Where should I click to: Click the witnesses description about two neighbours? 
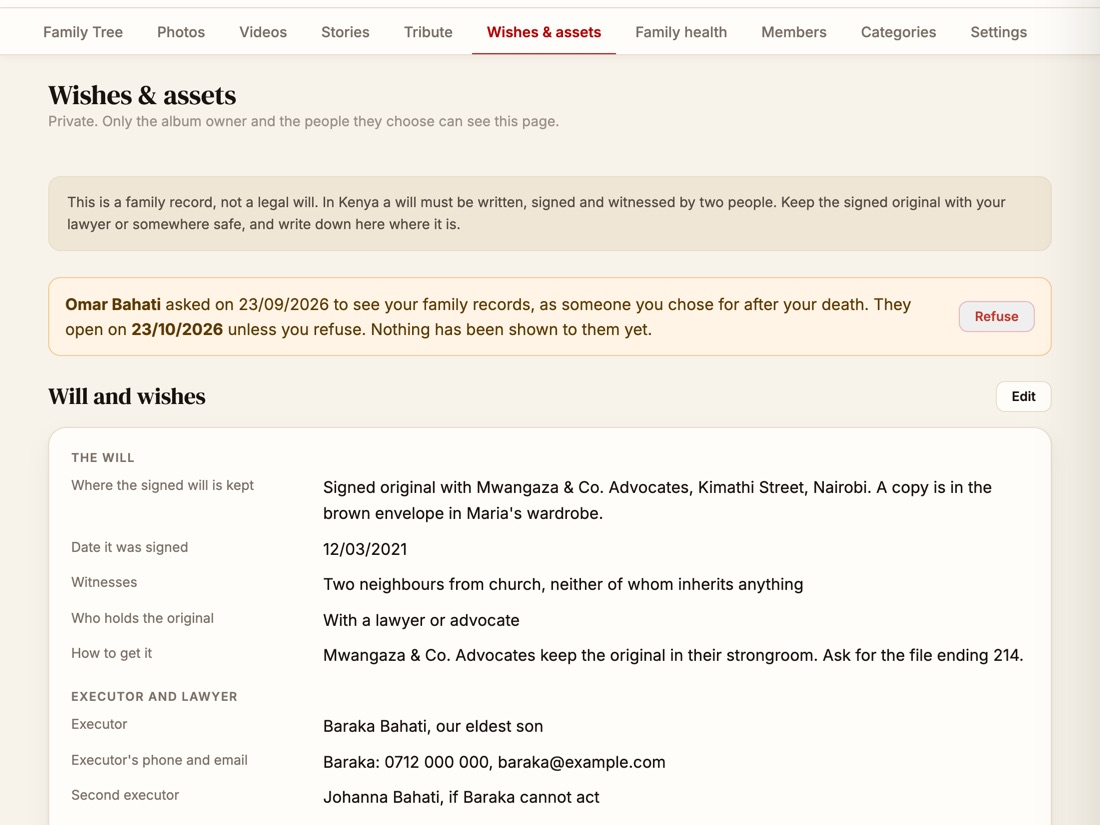tap(563, 584)
